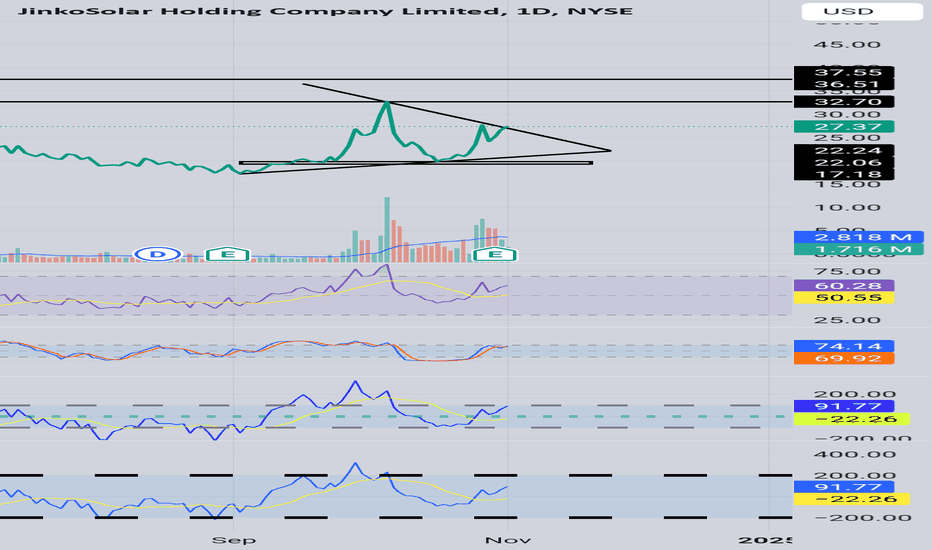Click the Sep label on time axis

(234, 540)
